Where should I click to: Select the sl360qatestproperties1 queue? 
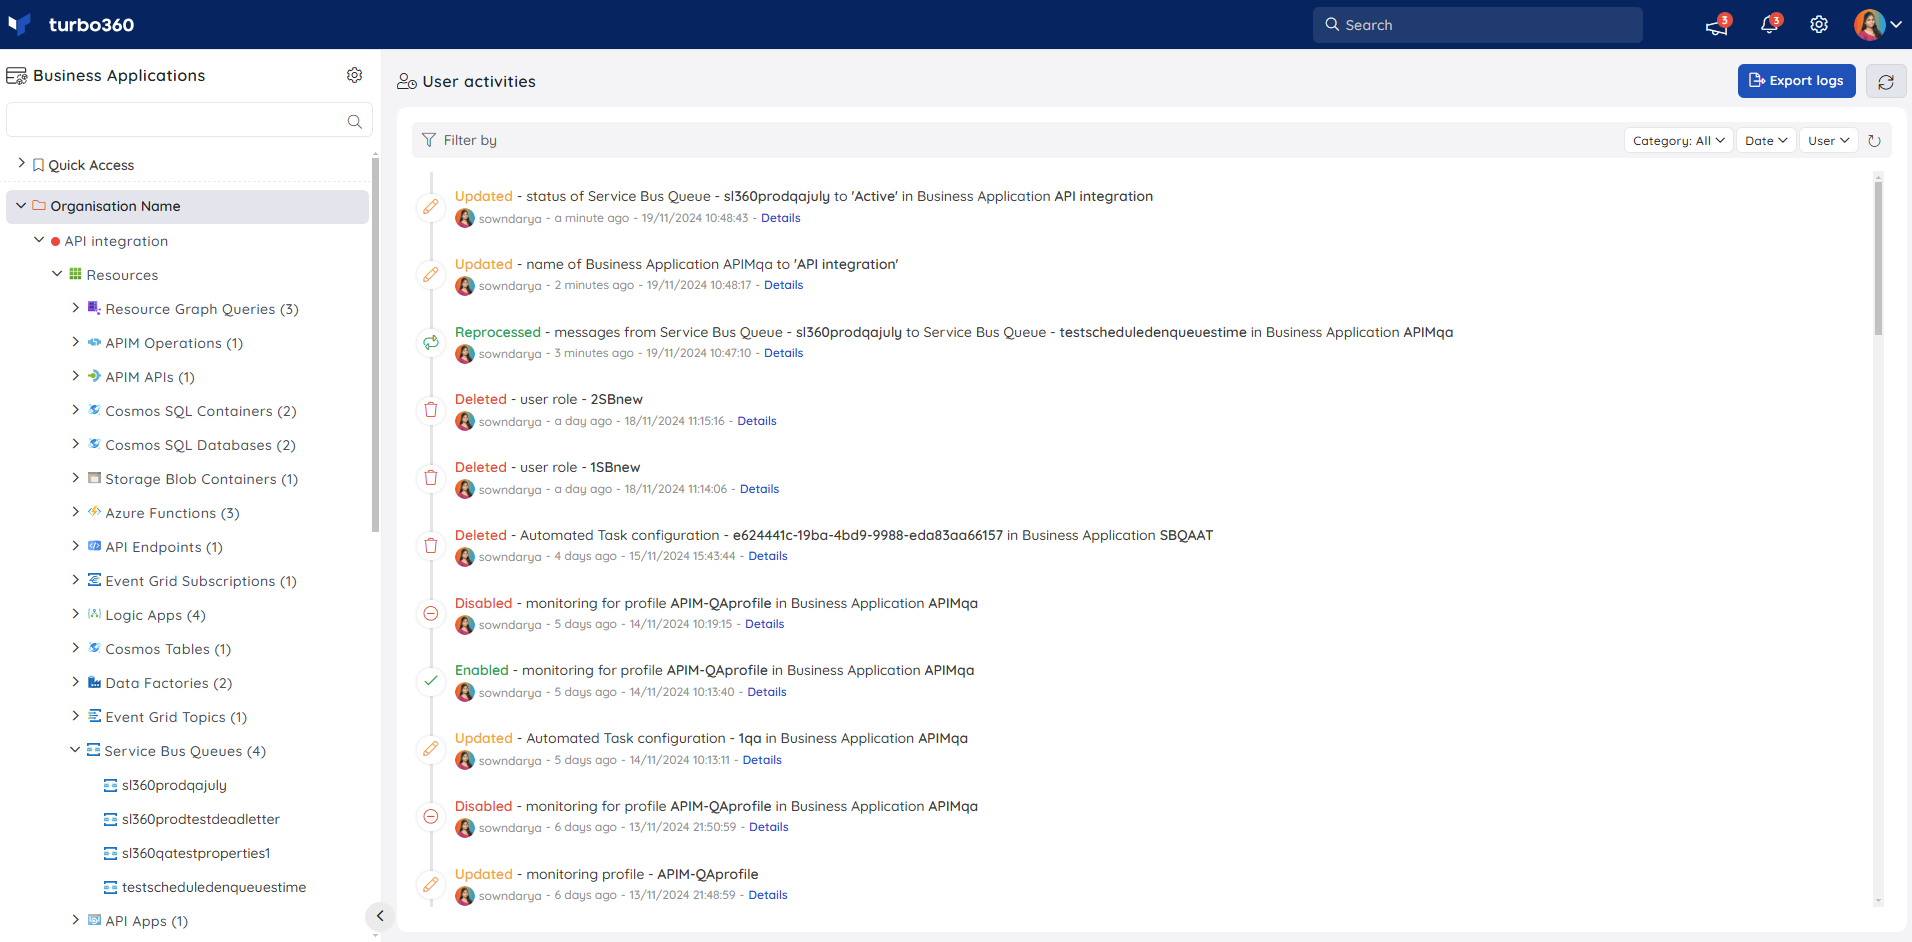196,853
